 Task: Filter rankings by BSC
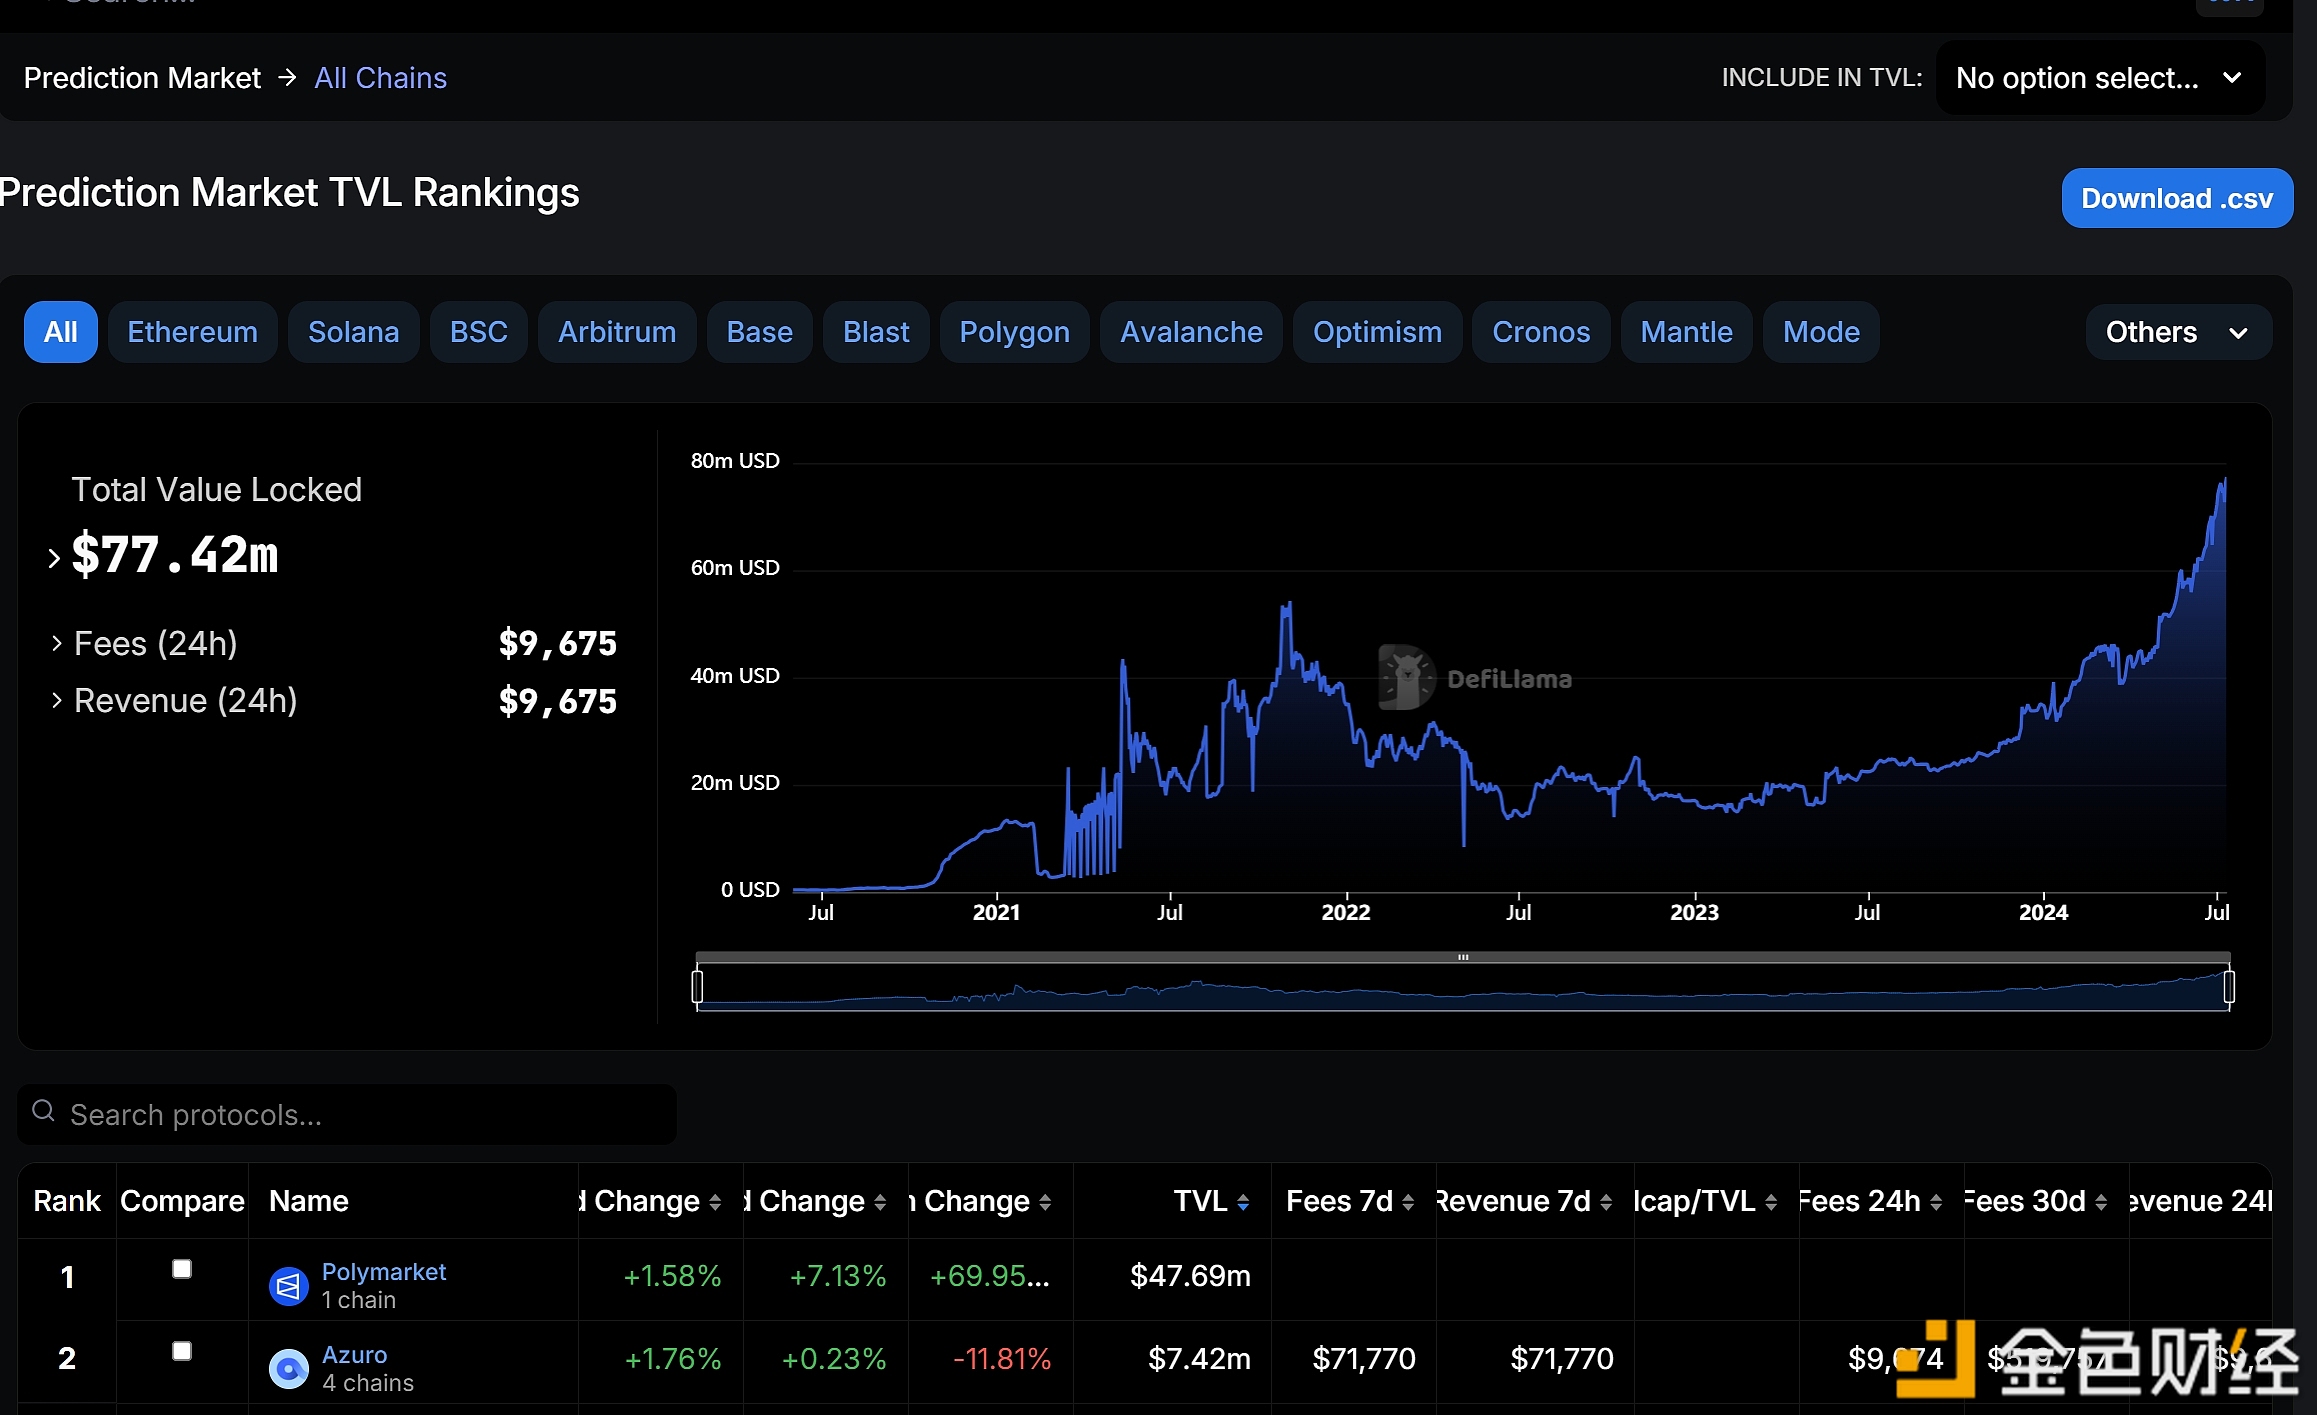click(479, 332)
